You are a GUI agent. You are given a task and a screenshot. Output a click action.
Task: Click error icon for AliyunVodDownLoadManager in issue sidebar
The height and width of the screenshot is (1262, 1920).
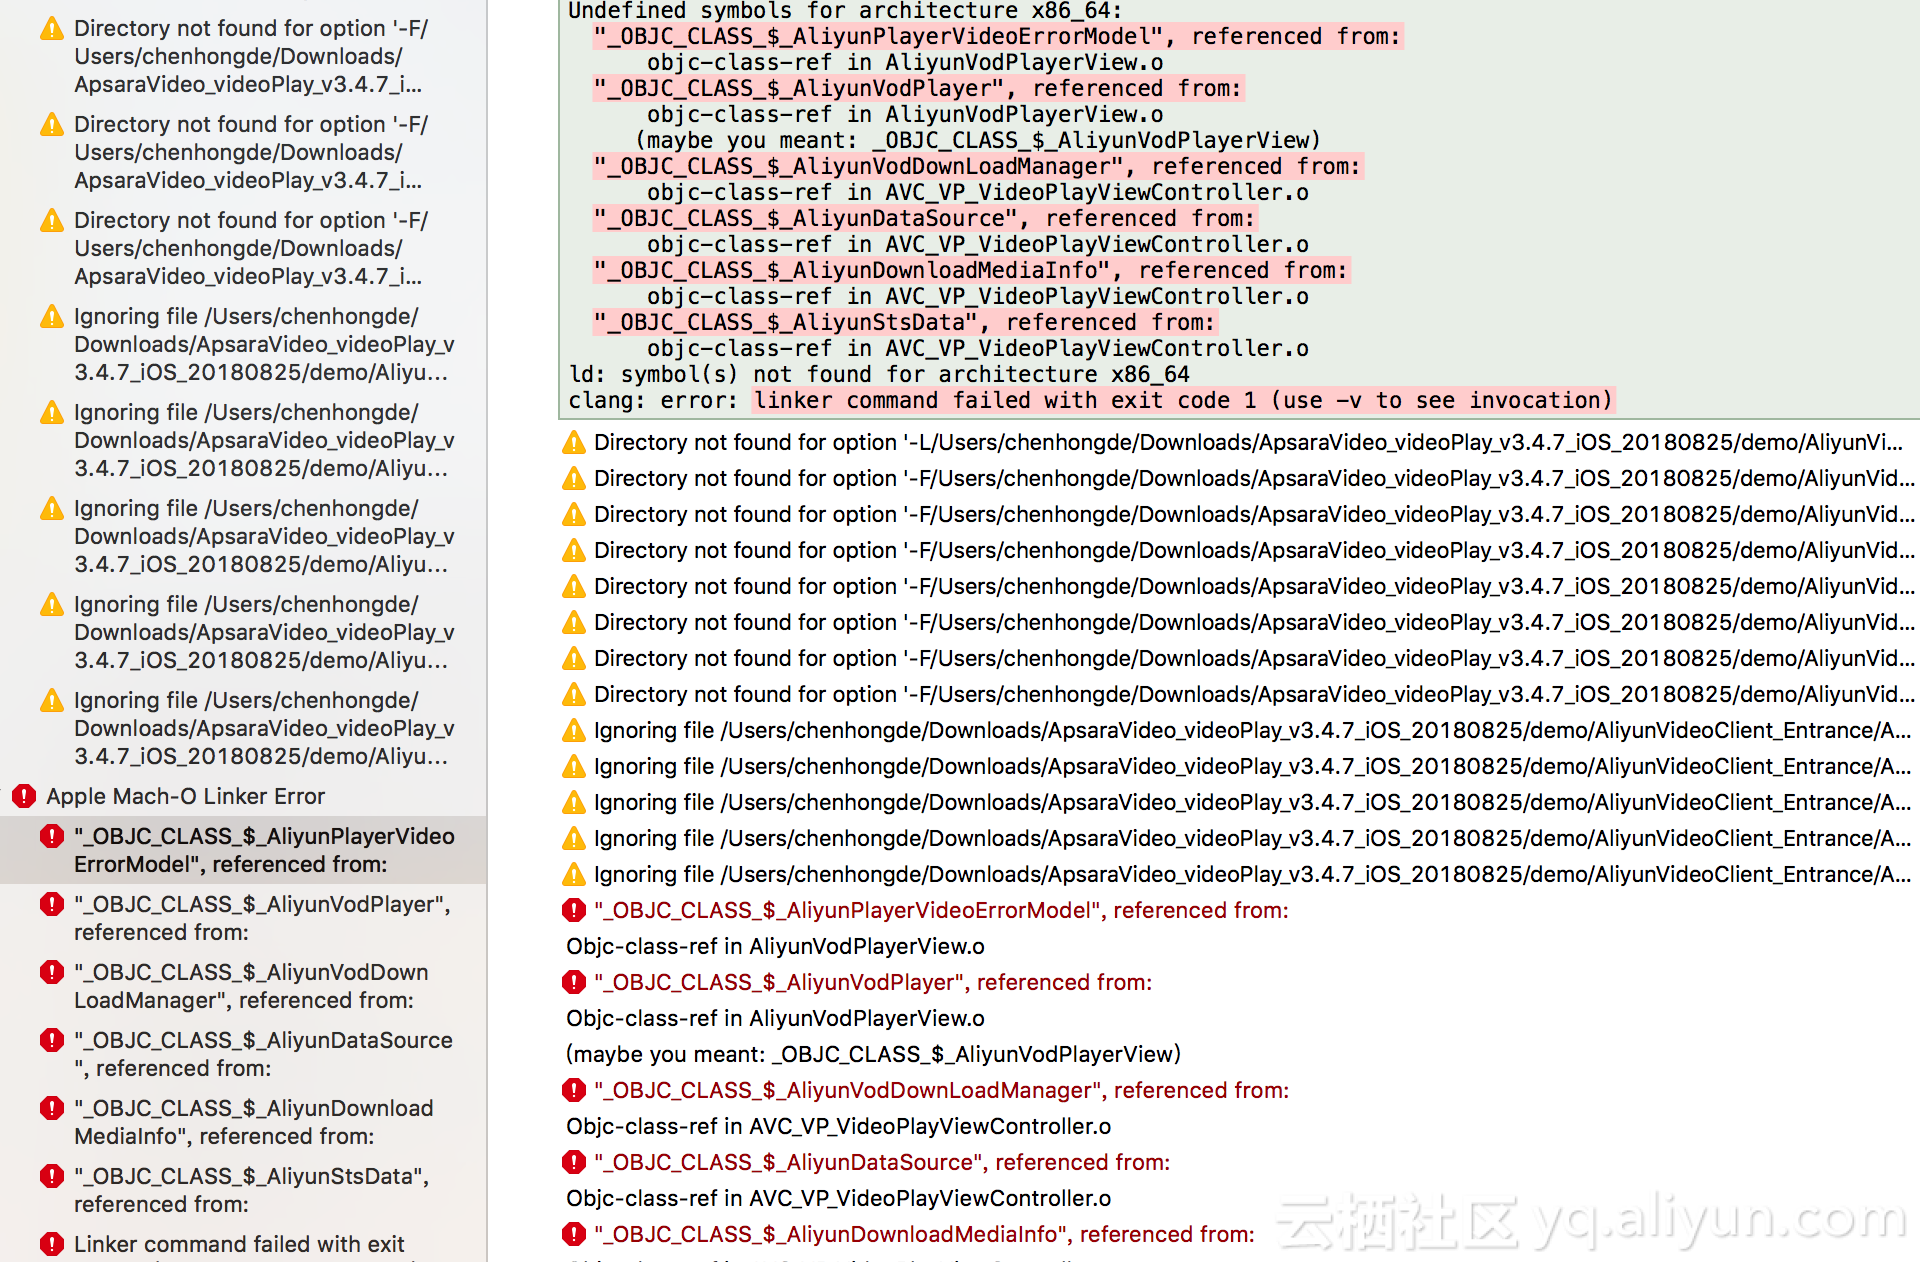coord(52,972)
